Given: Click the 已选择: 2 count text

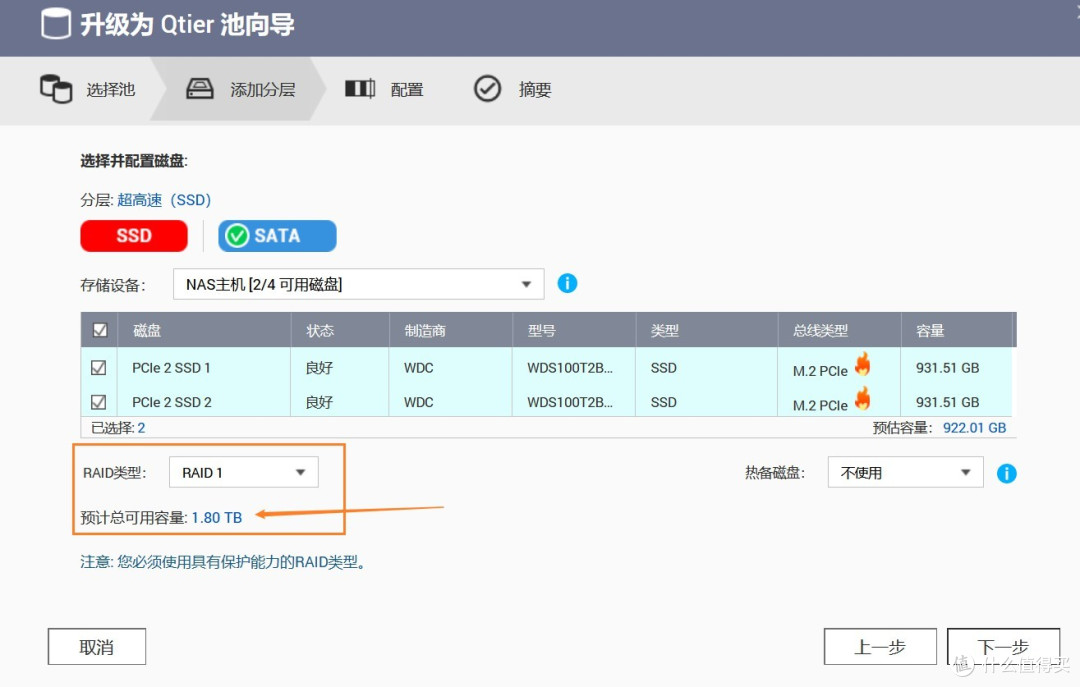Looking at the screenshot, I should 118,428.
